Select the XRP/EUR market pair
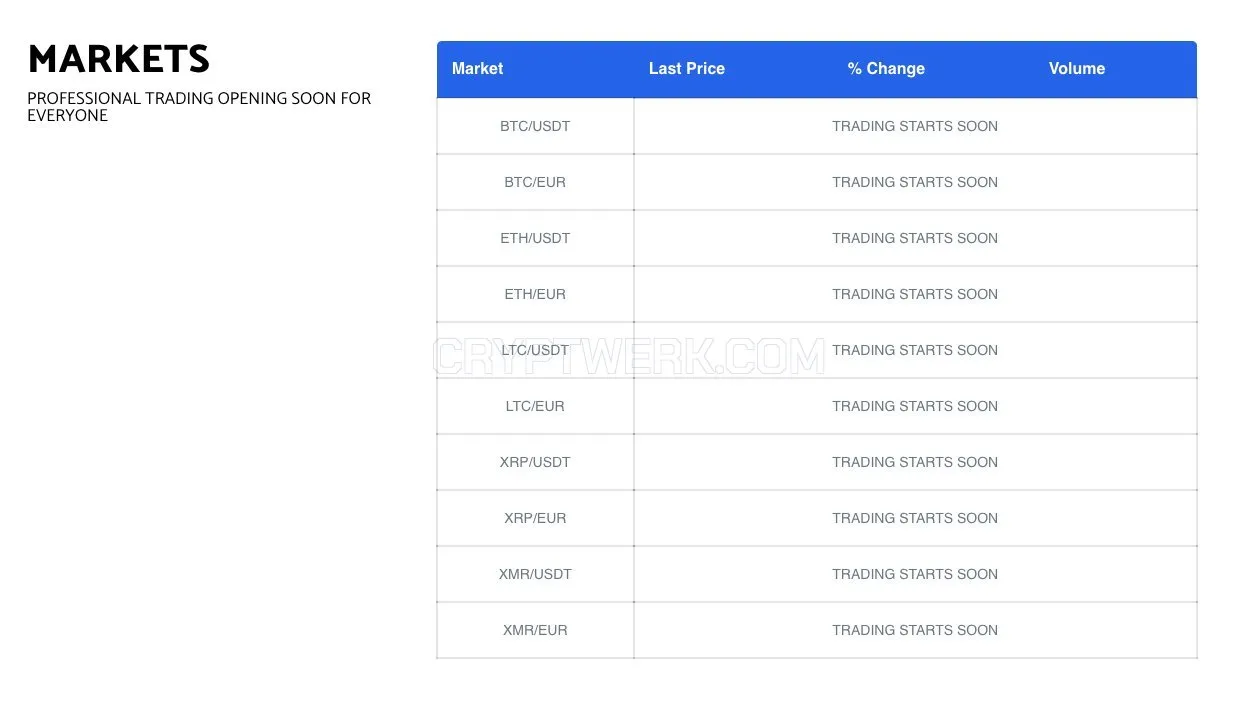 pos(535,518)
